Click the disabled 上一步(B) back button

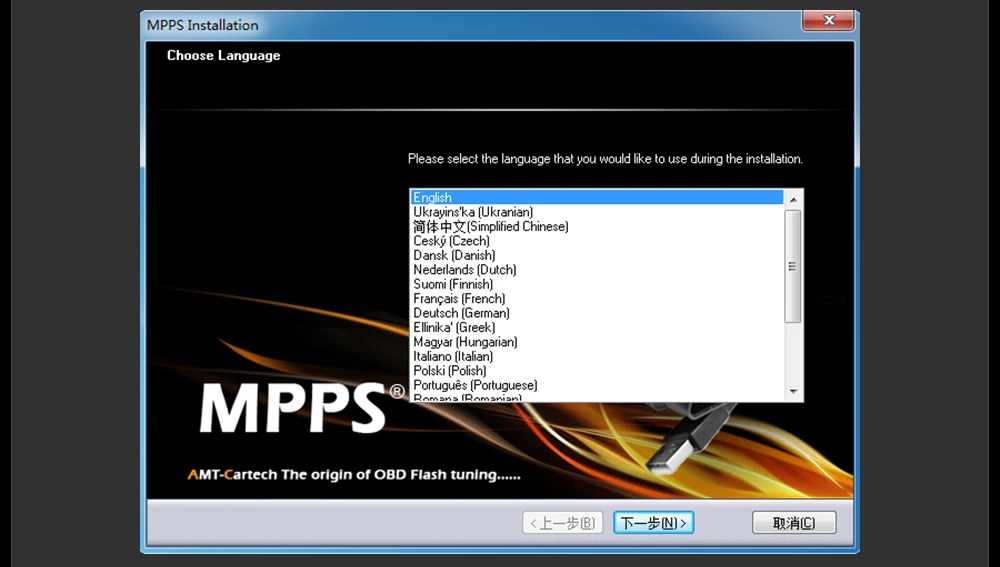(x=562, y=523)
